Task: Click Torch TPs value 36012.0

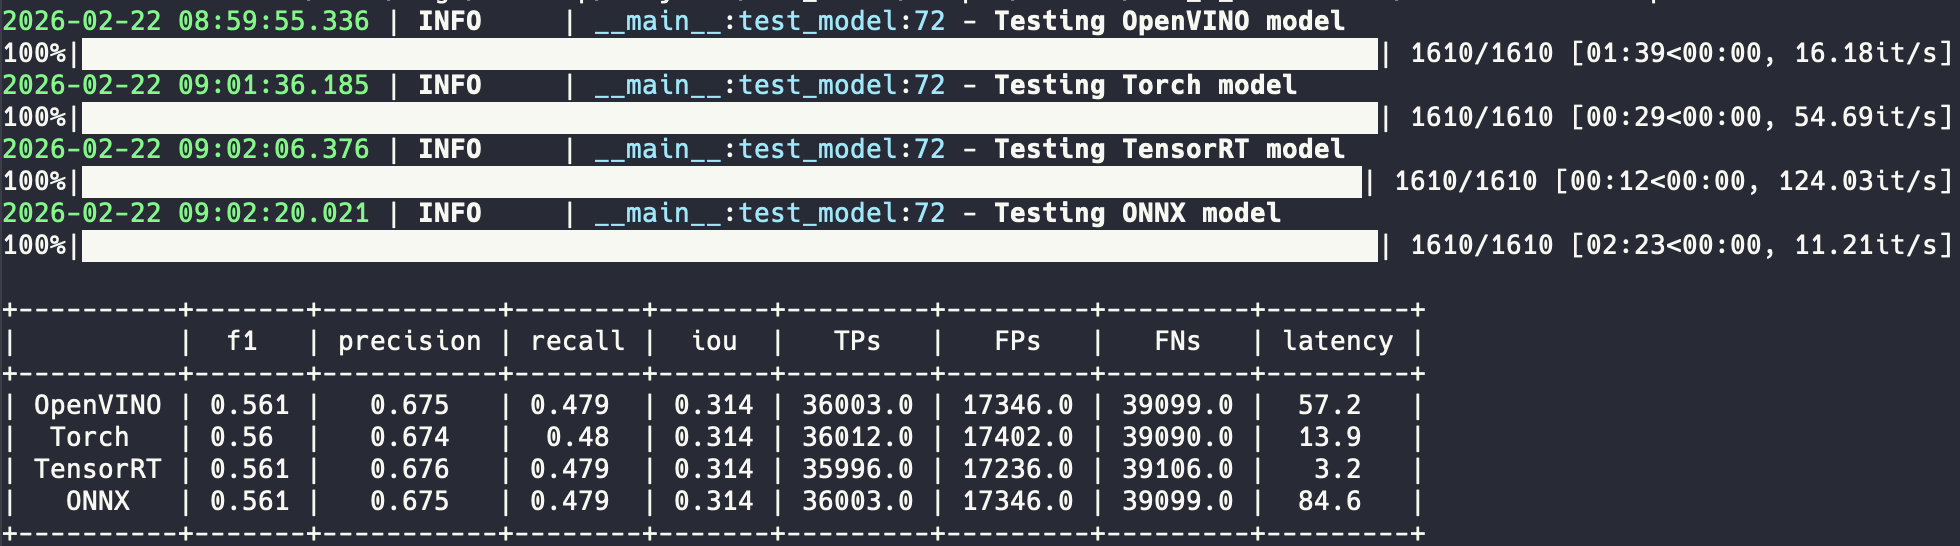Action: [858, 437]
